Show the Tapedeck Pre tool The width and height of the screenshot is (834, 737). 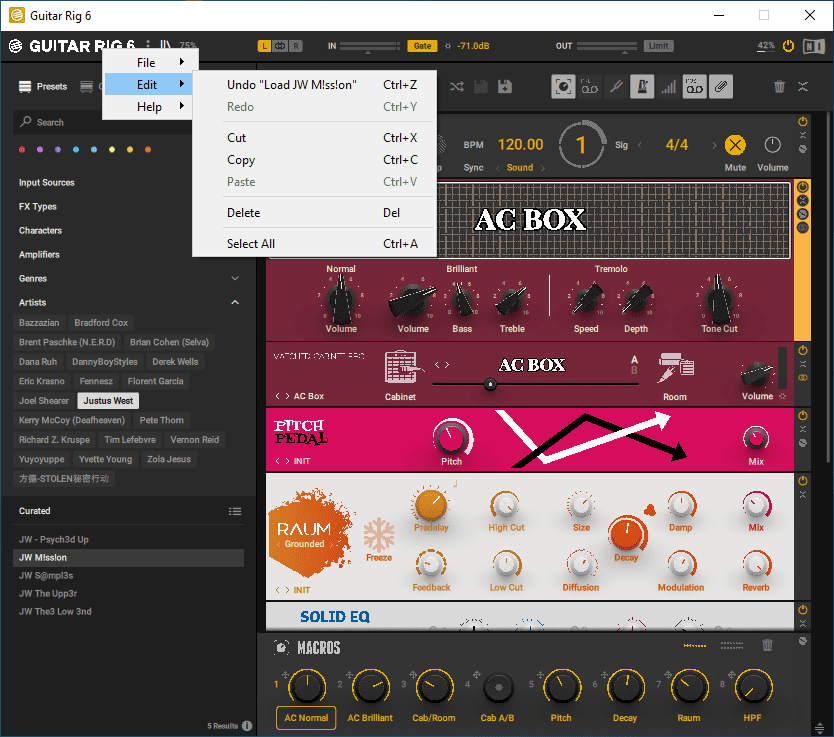pyautogui.click(x=589, y=87)
